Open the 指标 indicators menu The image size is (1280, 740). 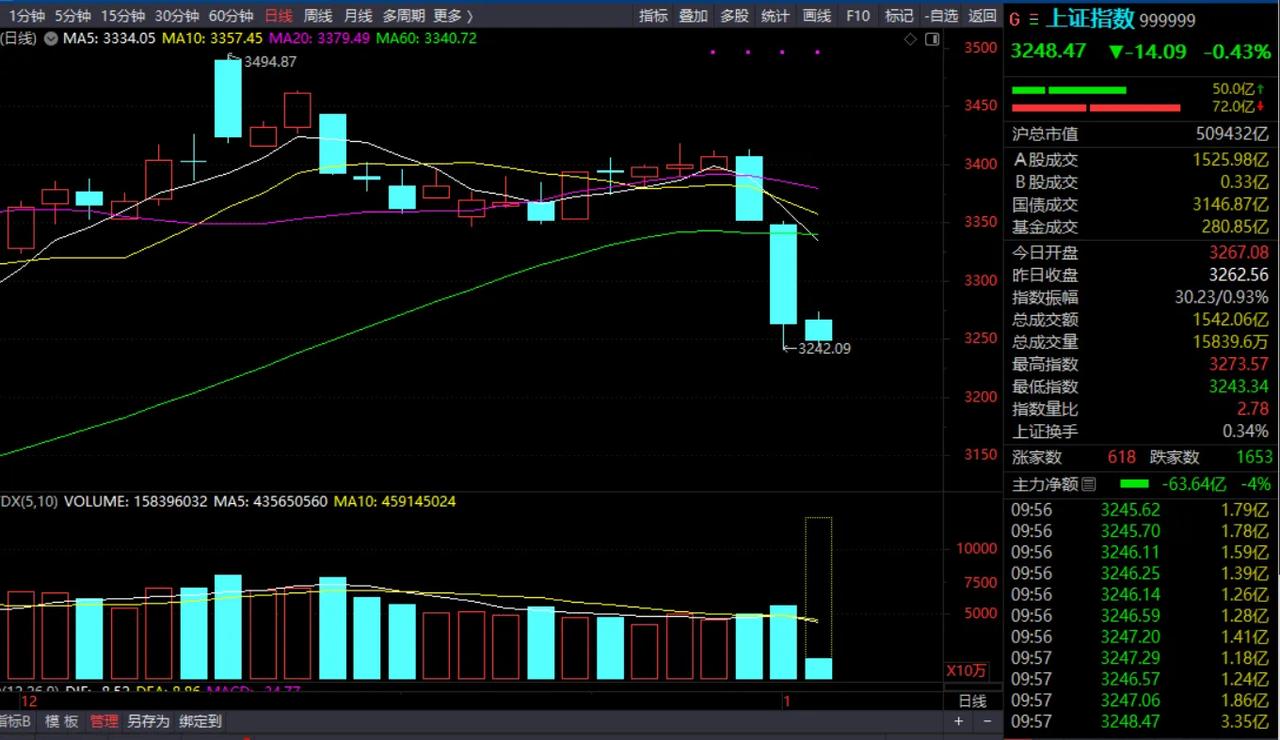click(653, 16)
